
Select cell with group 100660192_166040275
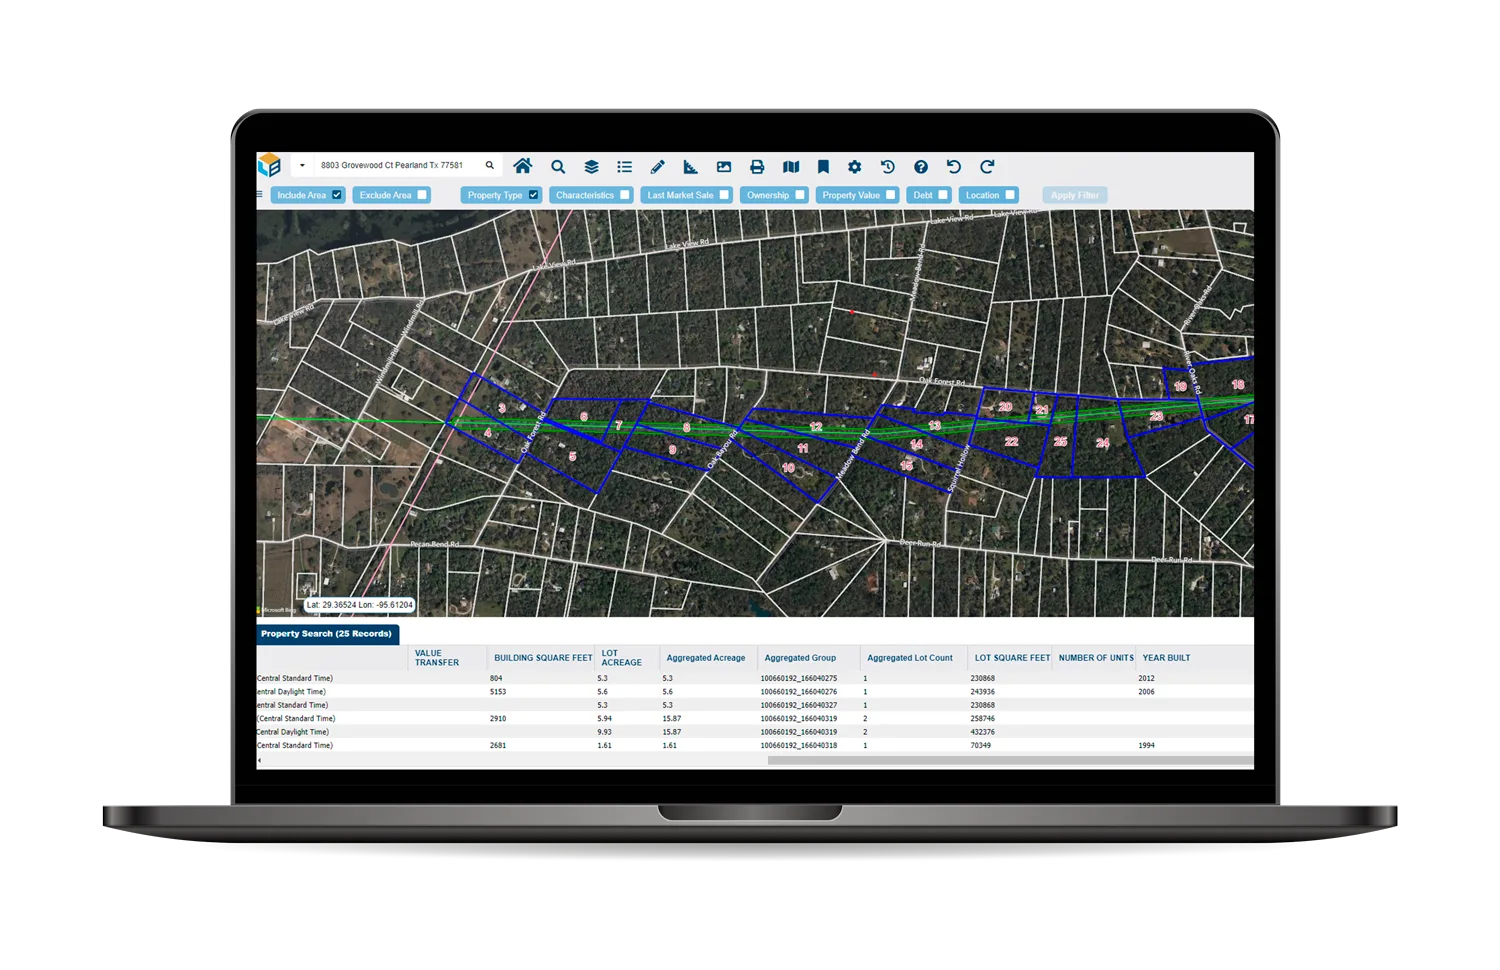(799, 678)
